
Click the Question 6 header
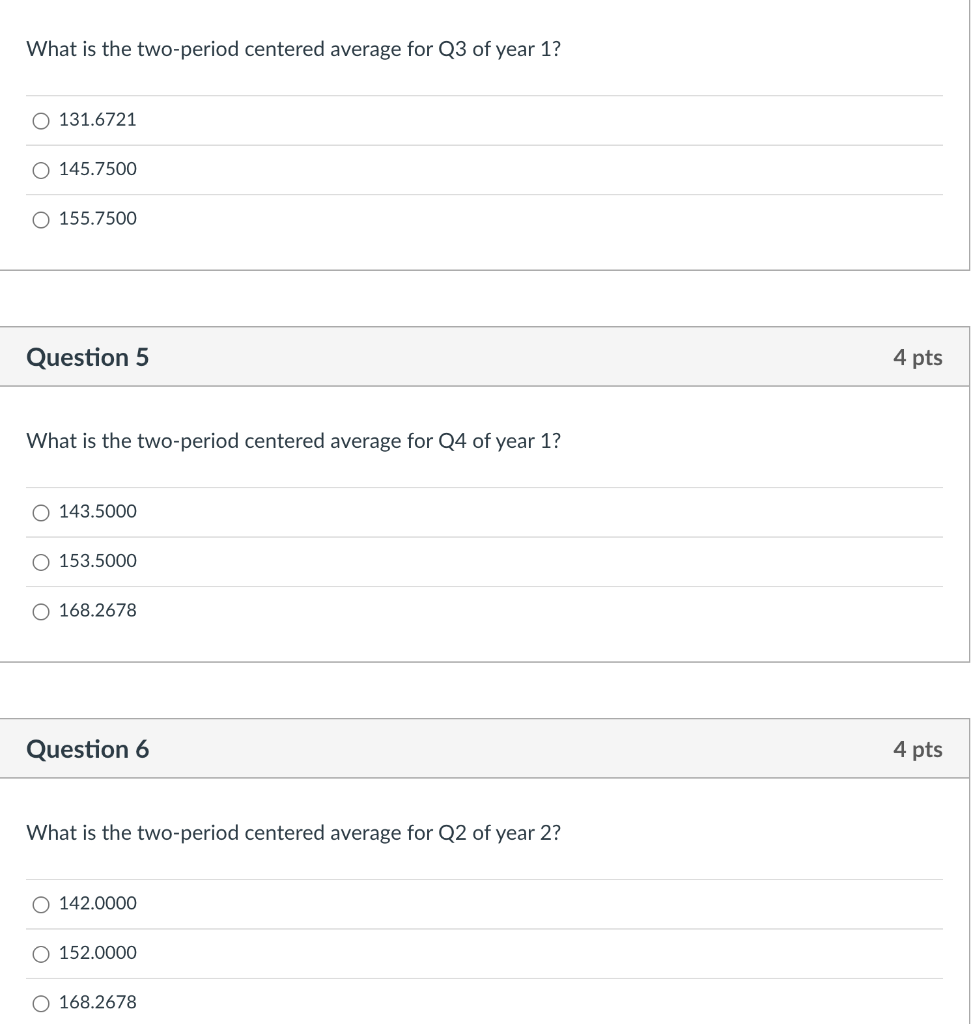pos(88,748)
